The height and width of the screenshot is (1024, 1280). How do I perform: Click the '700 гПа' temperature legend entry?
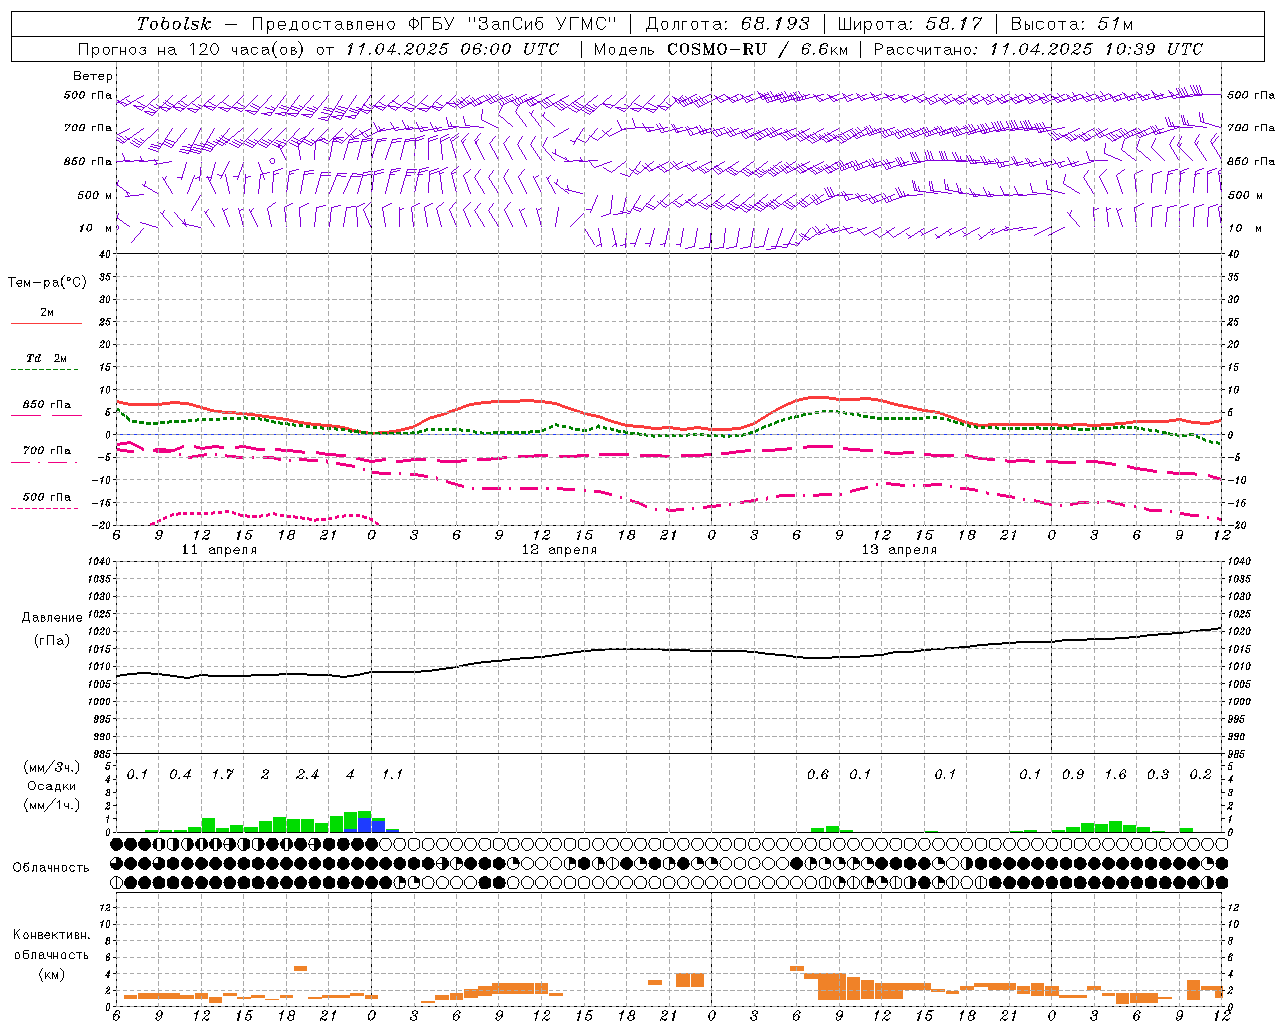(x=46, y=450)
